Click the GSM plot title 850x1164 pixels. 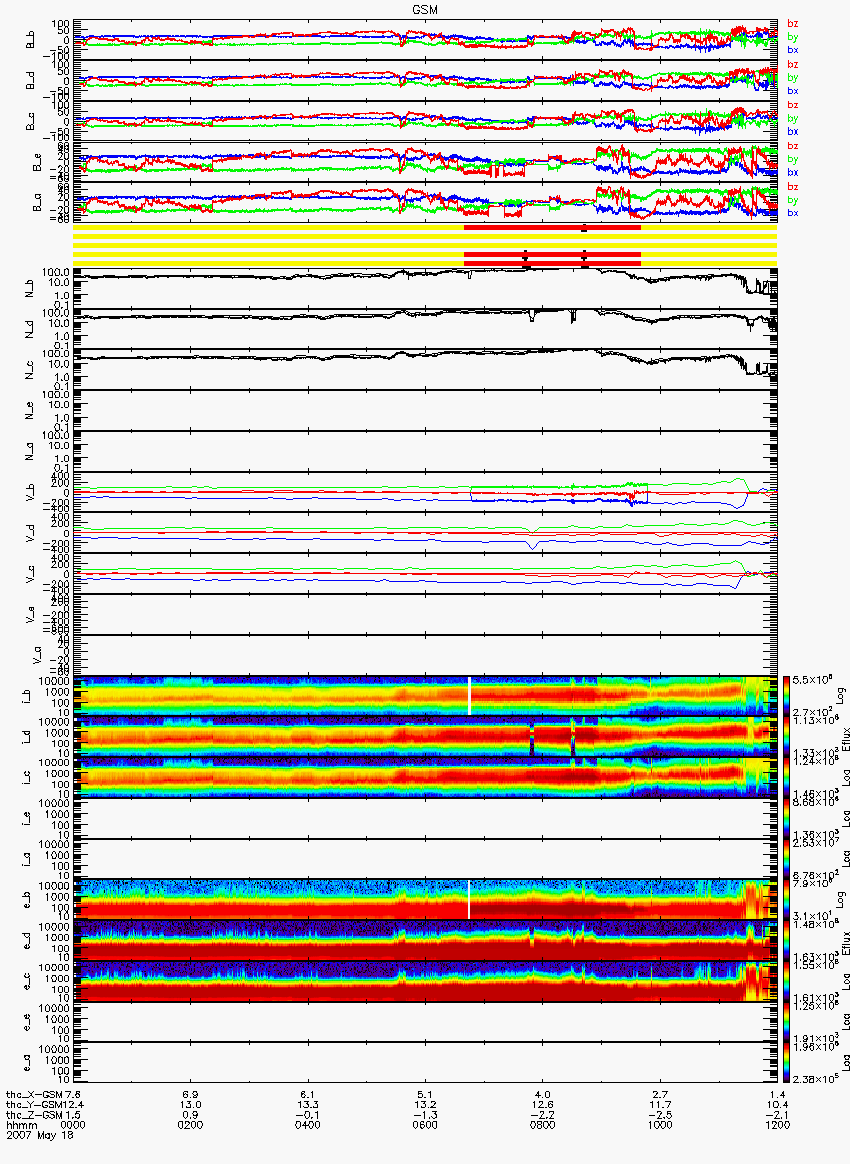pyautogui.click(x=425, y=10)
